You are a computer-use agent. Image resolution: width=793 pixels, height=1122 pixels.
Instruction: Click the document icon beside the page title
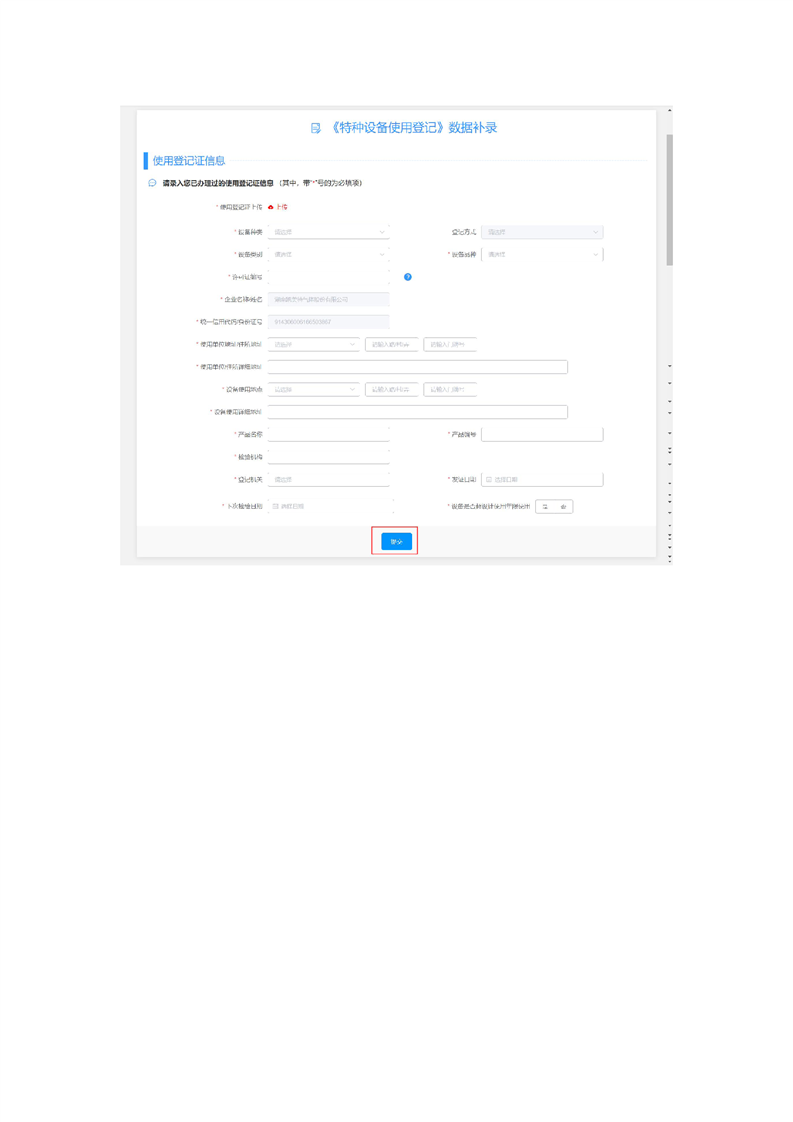click(x=316, y=128)
